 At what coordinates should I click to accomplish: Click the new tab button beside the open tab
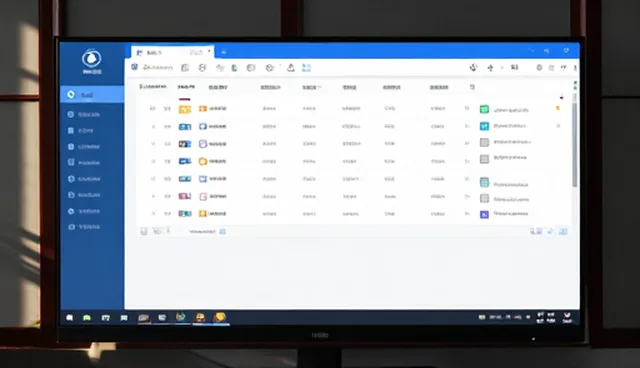click(x=223, y=52)
